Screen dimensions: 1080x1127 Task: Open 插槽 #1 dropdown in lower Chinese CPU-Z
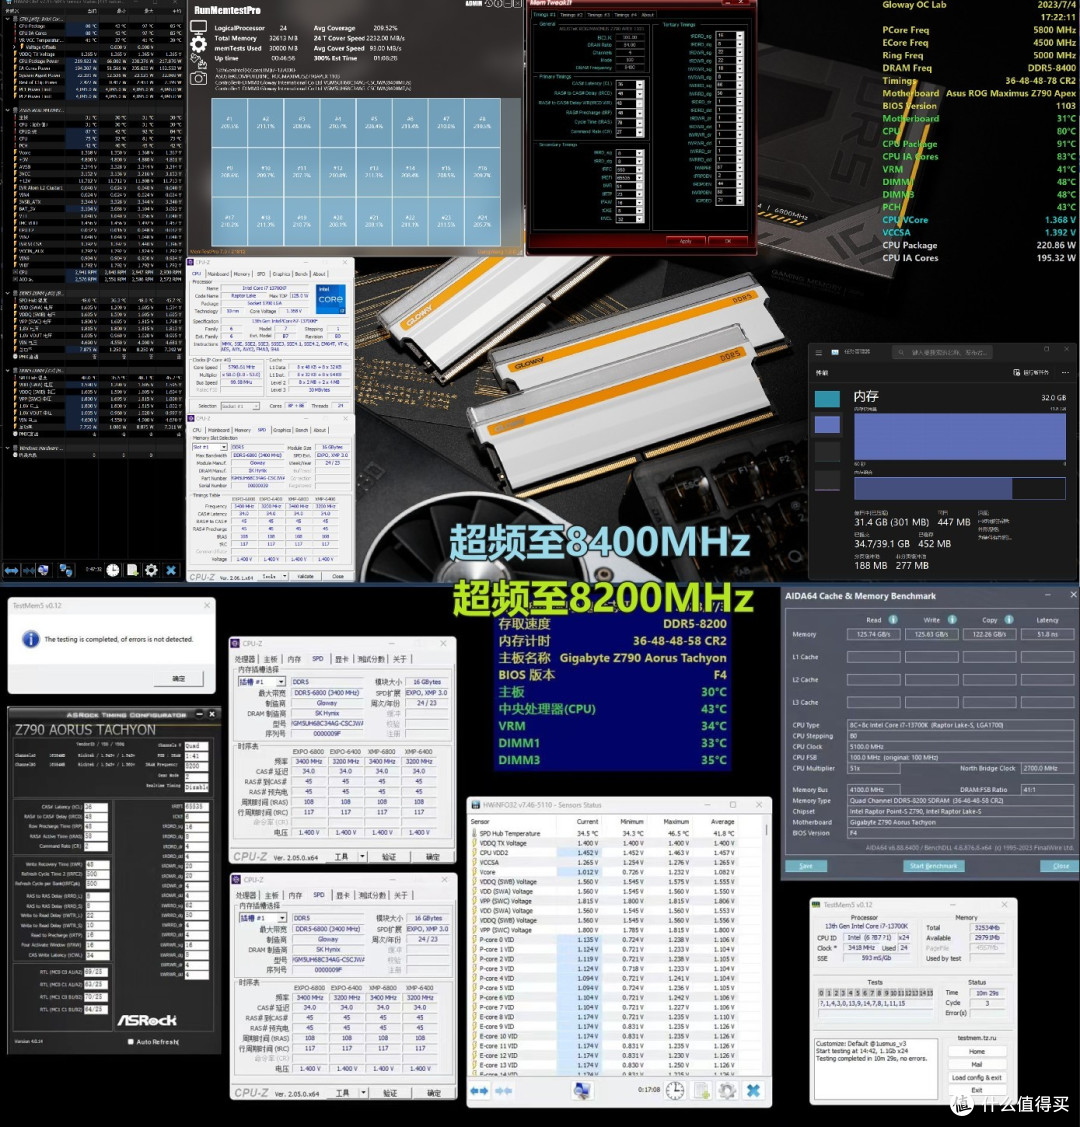pyautogui.click(x=282, y=918)
